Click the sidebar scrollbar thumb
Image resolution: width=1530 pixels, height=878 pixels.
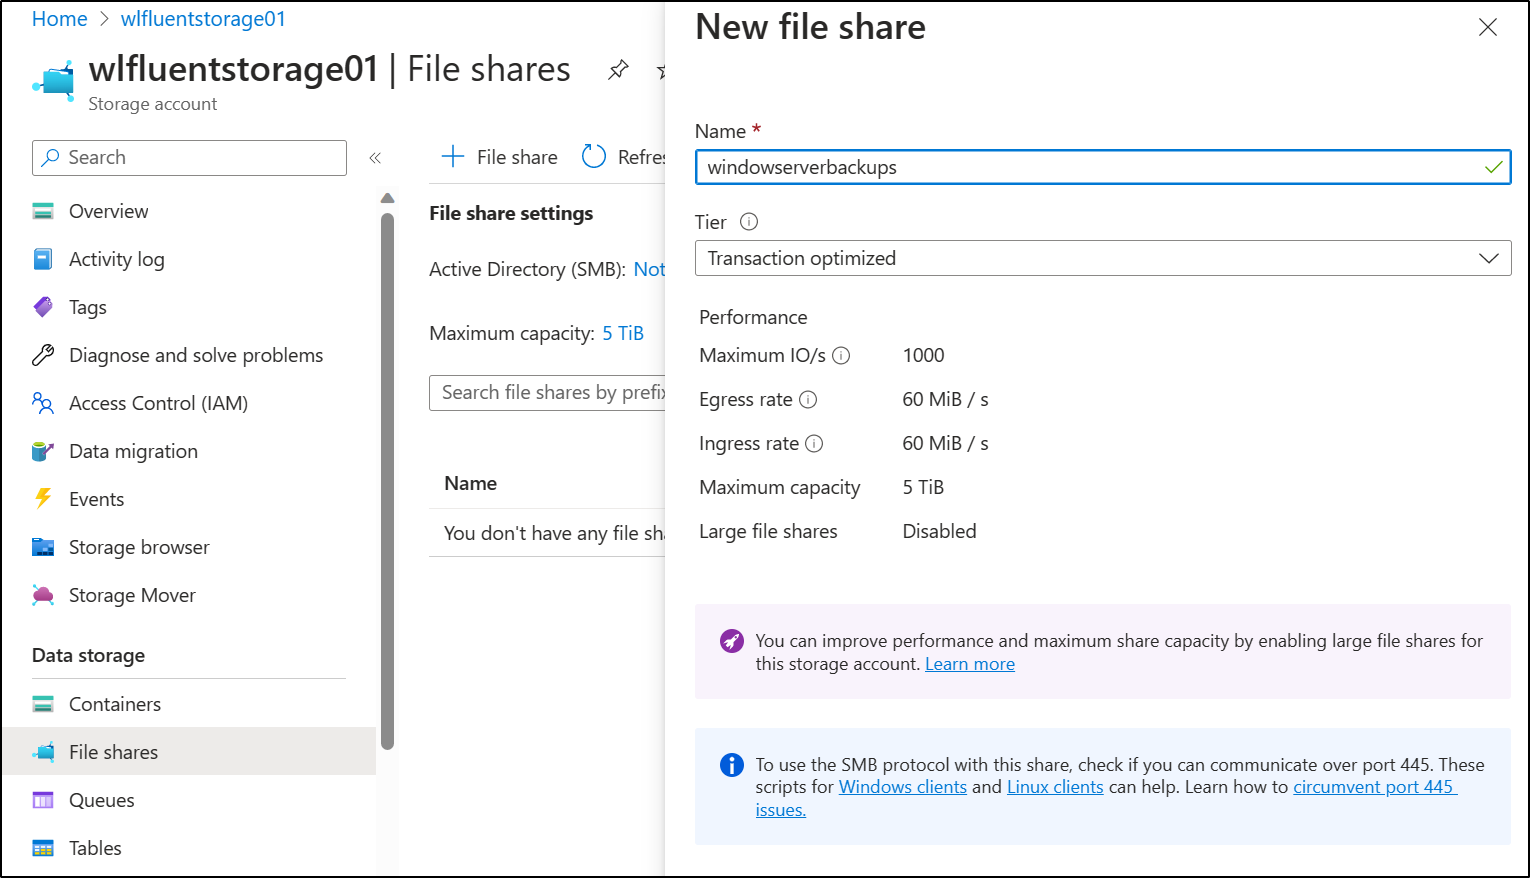point(388,481)
